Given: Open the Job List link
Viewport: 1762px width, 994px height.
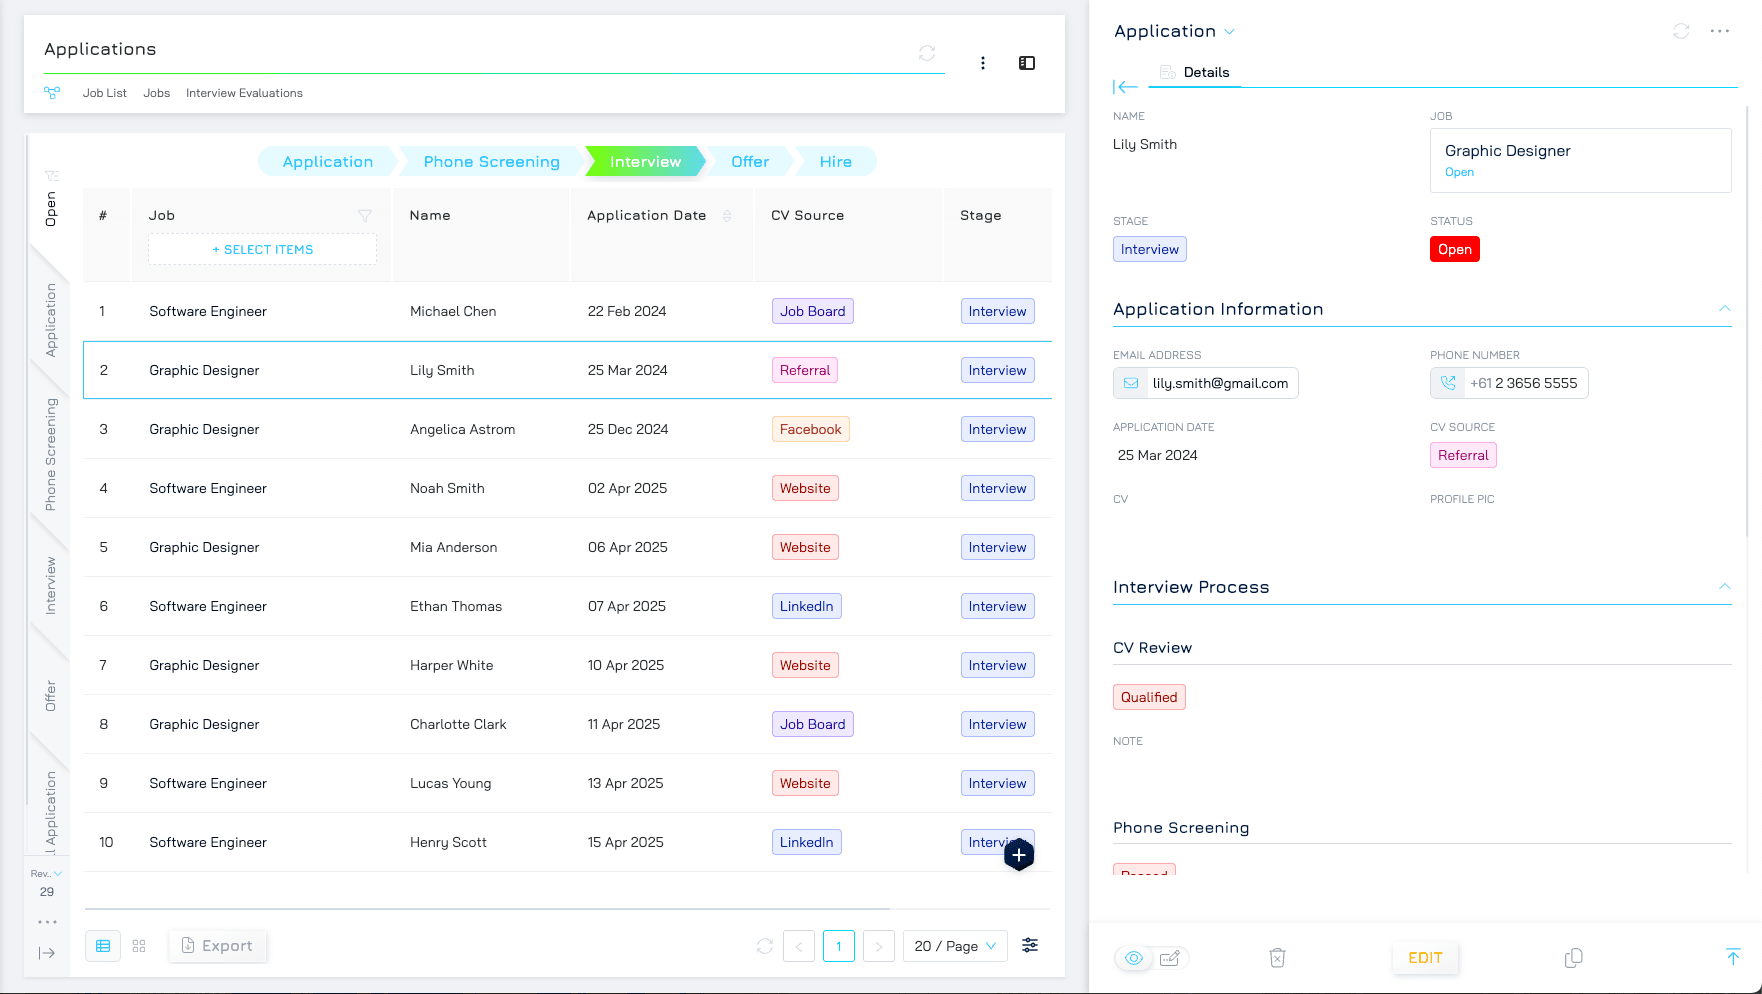Looking at the screenshot, I should (x=105, y=93).
